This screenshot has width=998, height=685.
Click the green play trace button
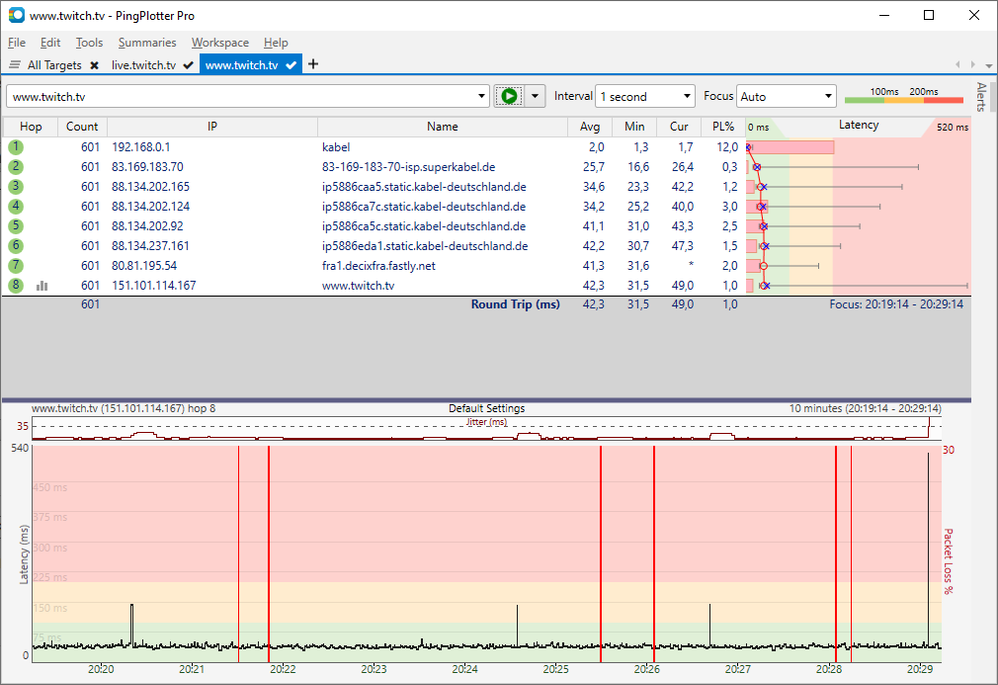509,96
